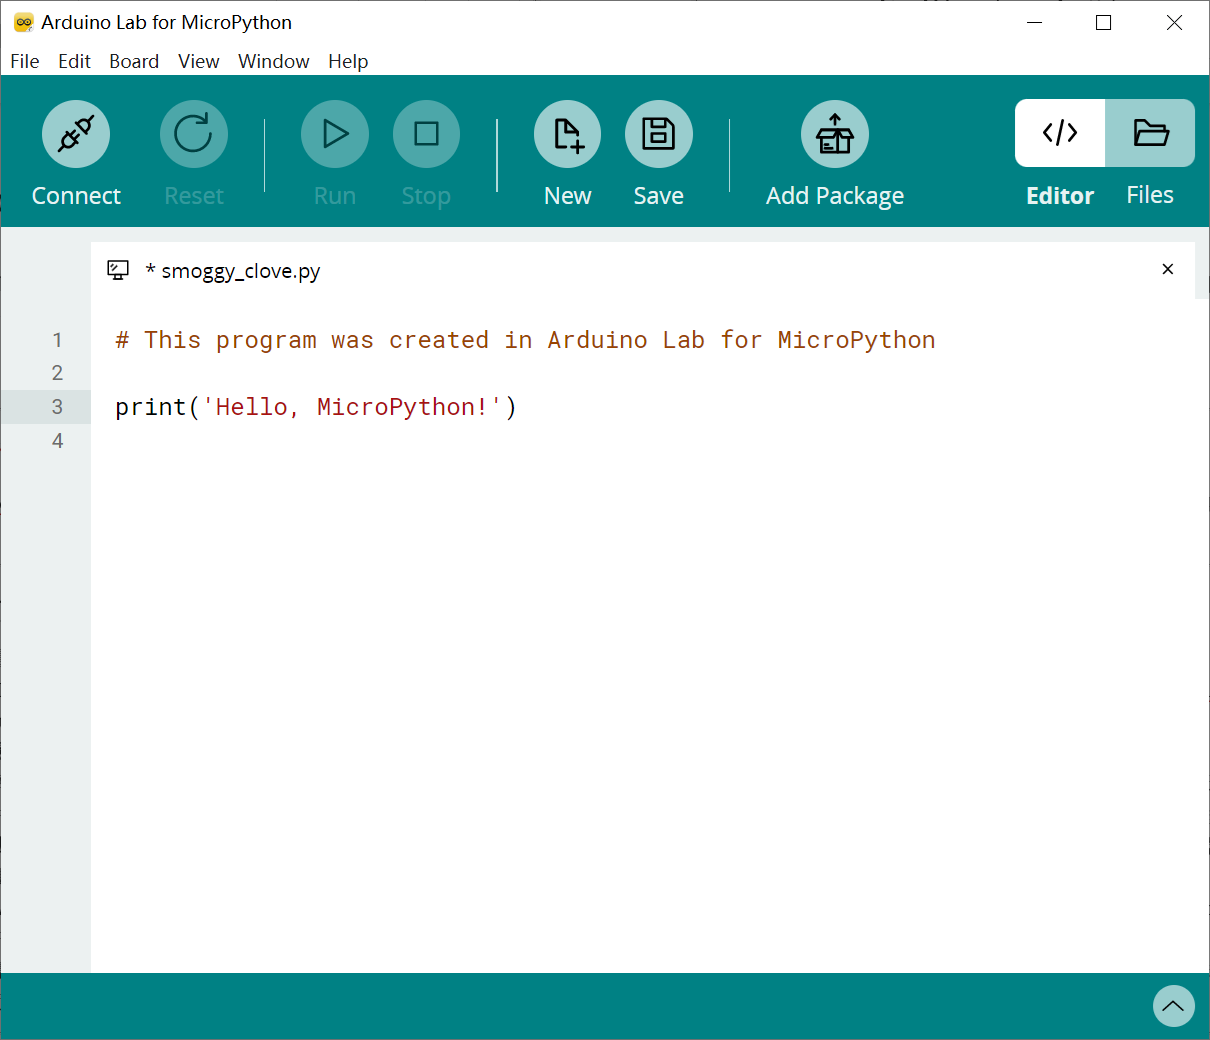Open the File menu
Screen dimensions: 1210x1040
click(x=25, y=61)
